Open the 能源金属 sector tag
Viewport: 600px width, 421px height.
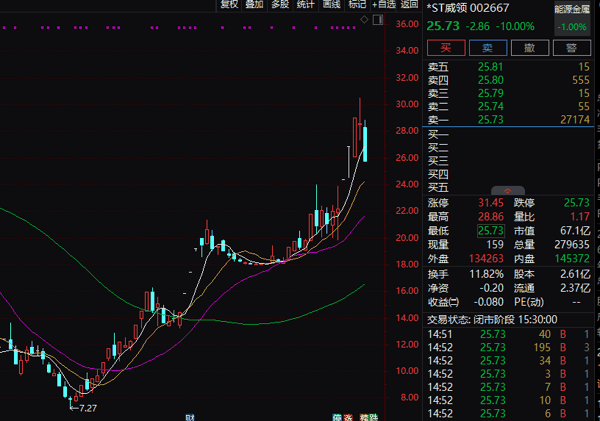click(572, 9)
